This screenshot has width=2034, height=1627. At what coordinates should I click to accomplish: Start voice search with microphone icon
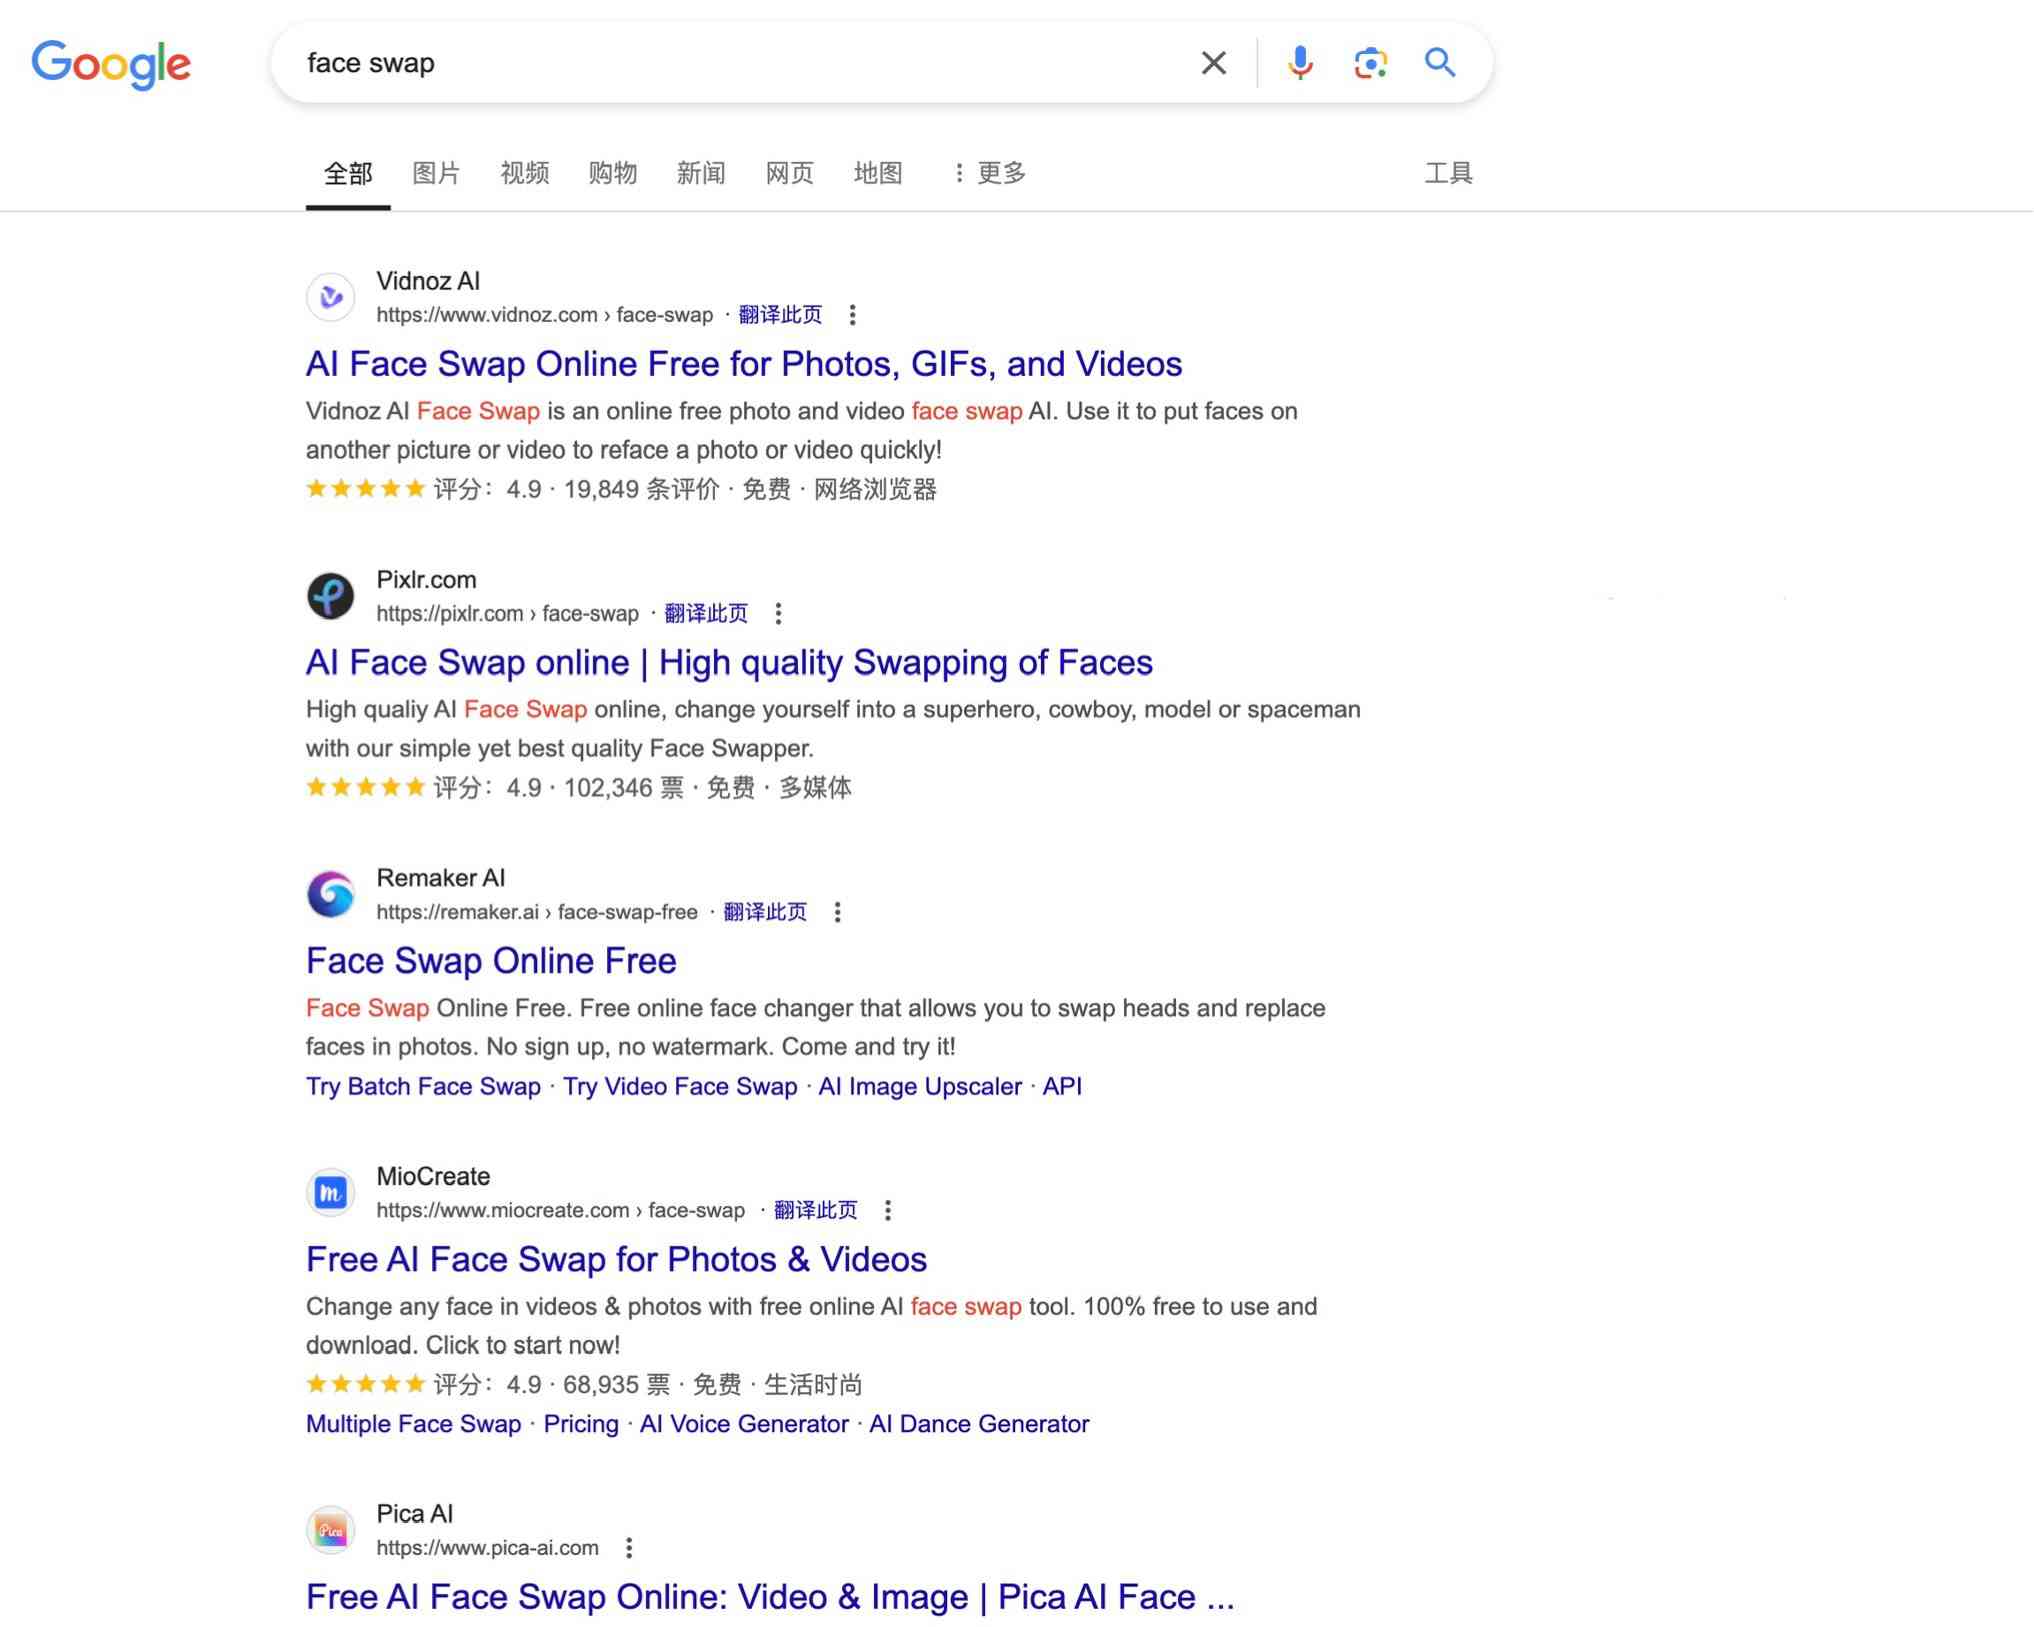coord(1299,63)
